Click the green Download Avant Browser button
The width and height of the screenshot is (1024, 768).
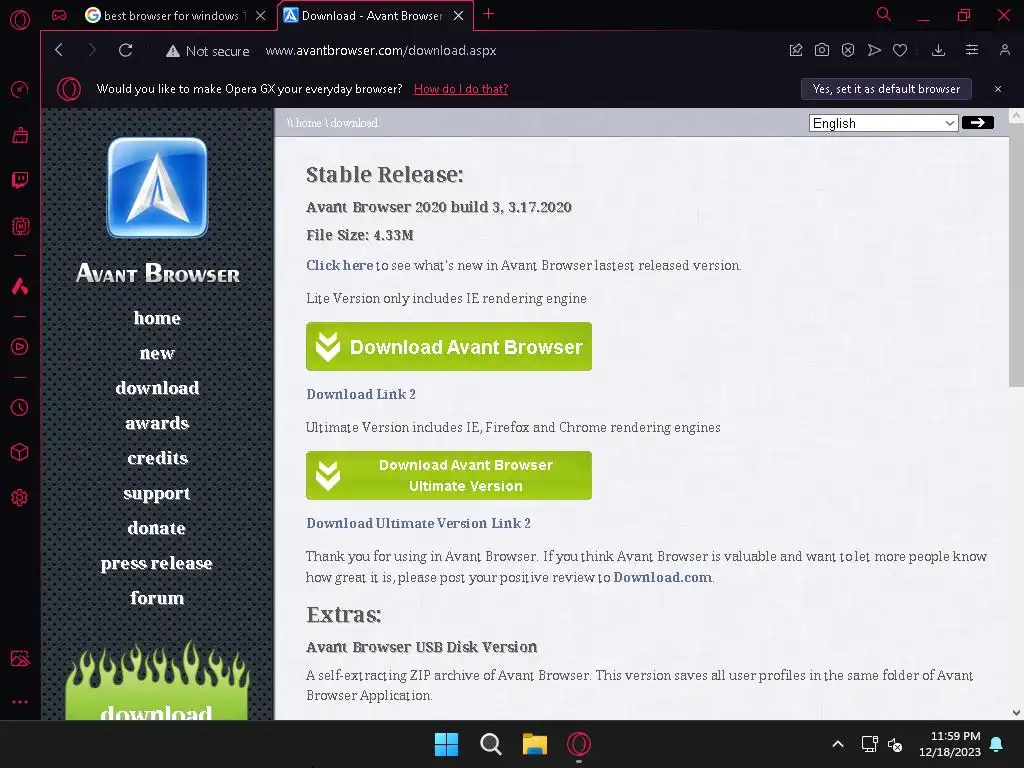pyautogui.click(x=449, y=347)
